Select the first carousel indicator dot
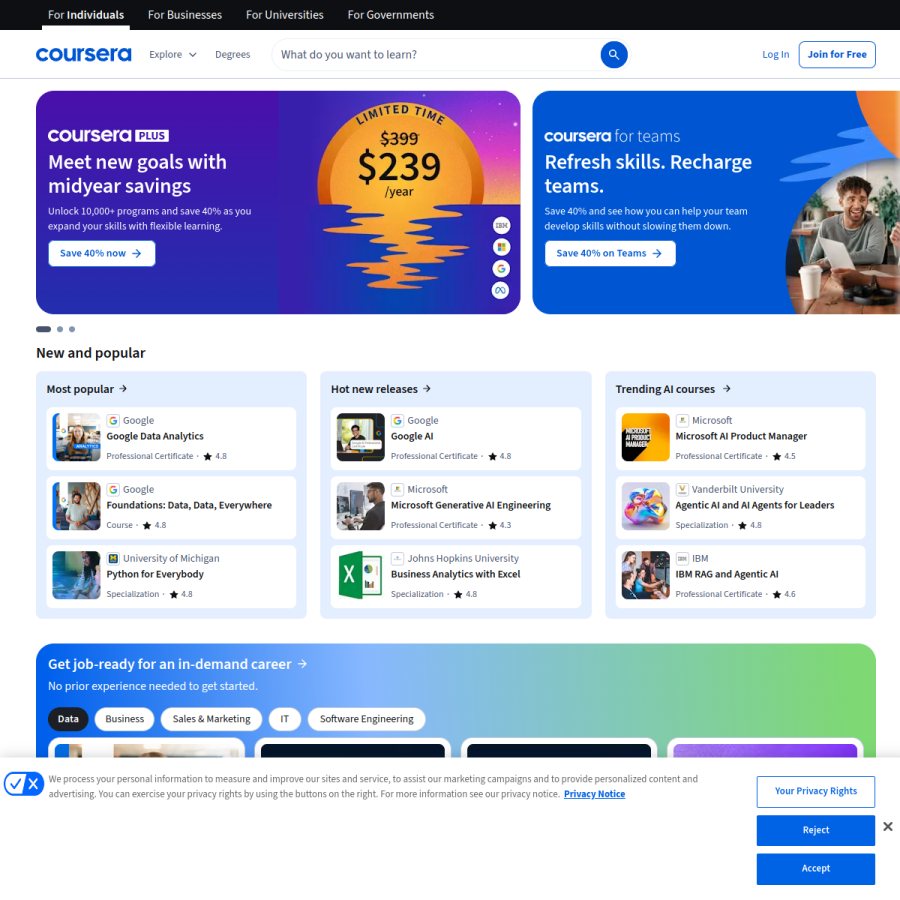The width and height of the screenshot is (900, 900). [44, 329]
